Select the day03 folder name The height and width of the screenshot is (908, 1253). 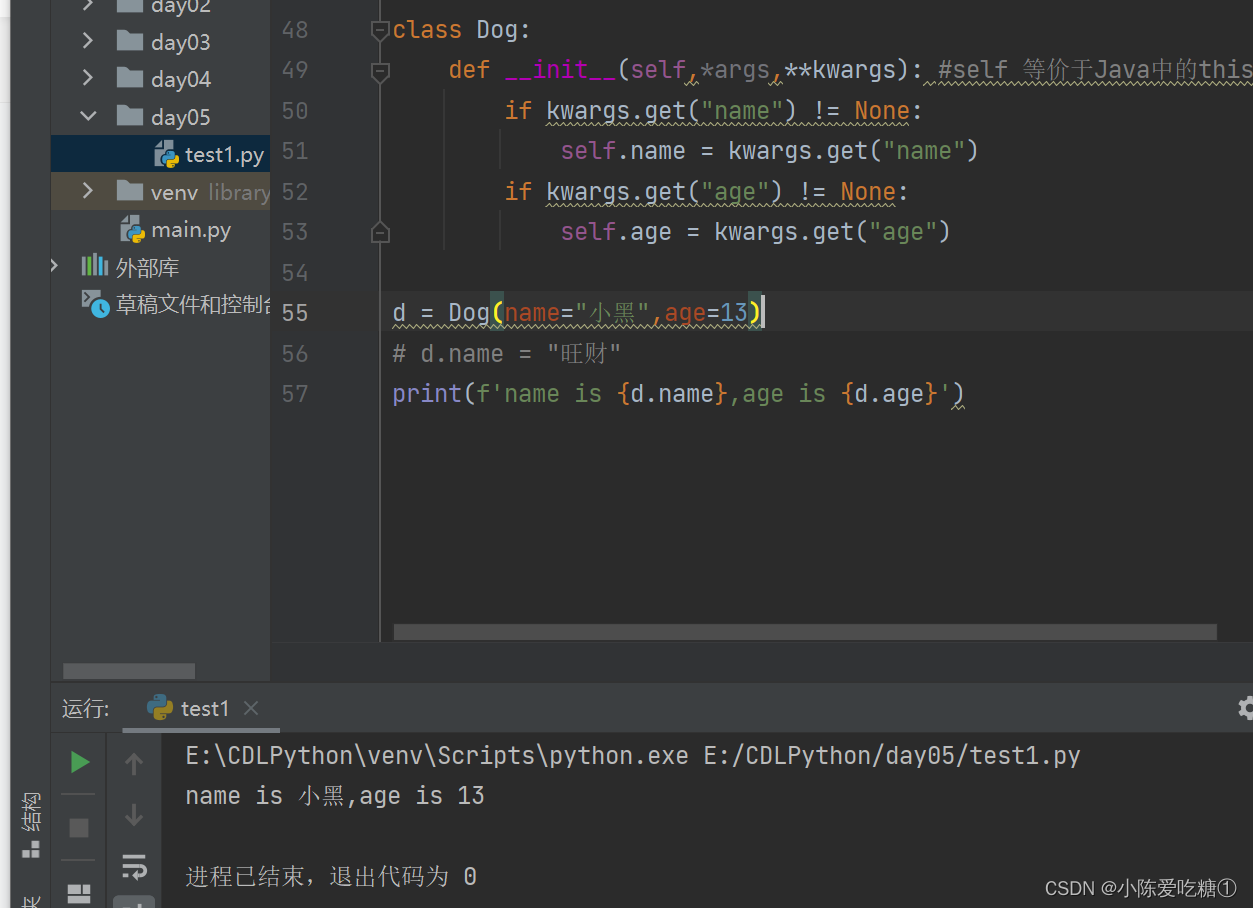[x=181, y=42]
